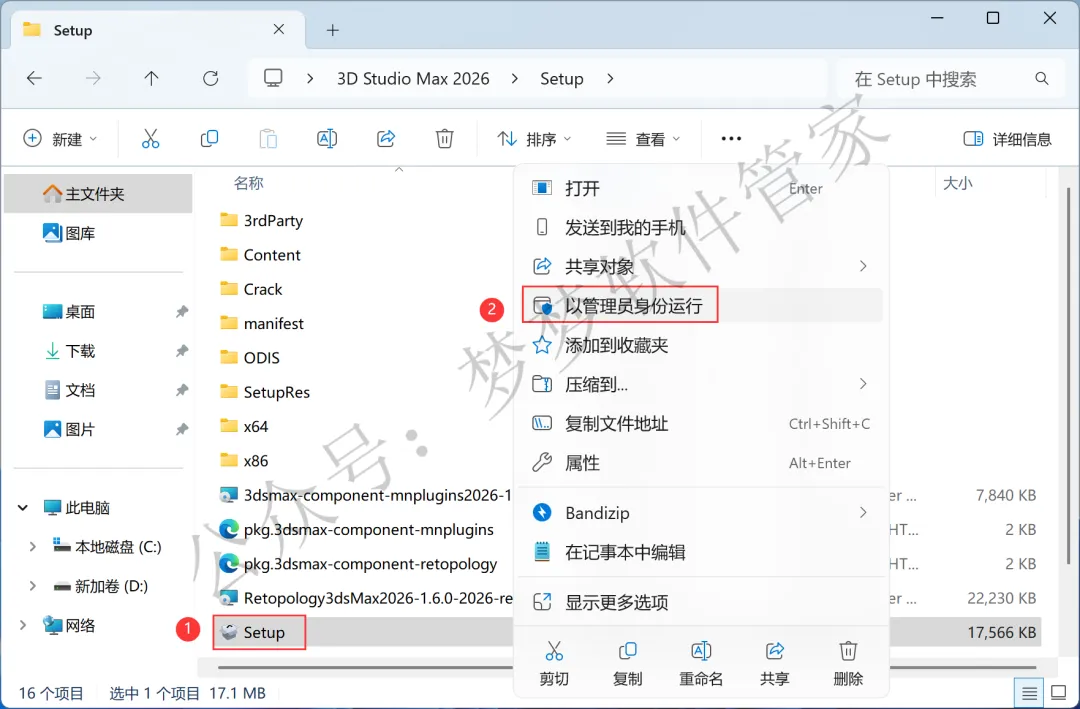Refresh the current folder
This screenshot has width=1080, height=709.
[211, 79]
